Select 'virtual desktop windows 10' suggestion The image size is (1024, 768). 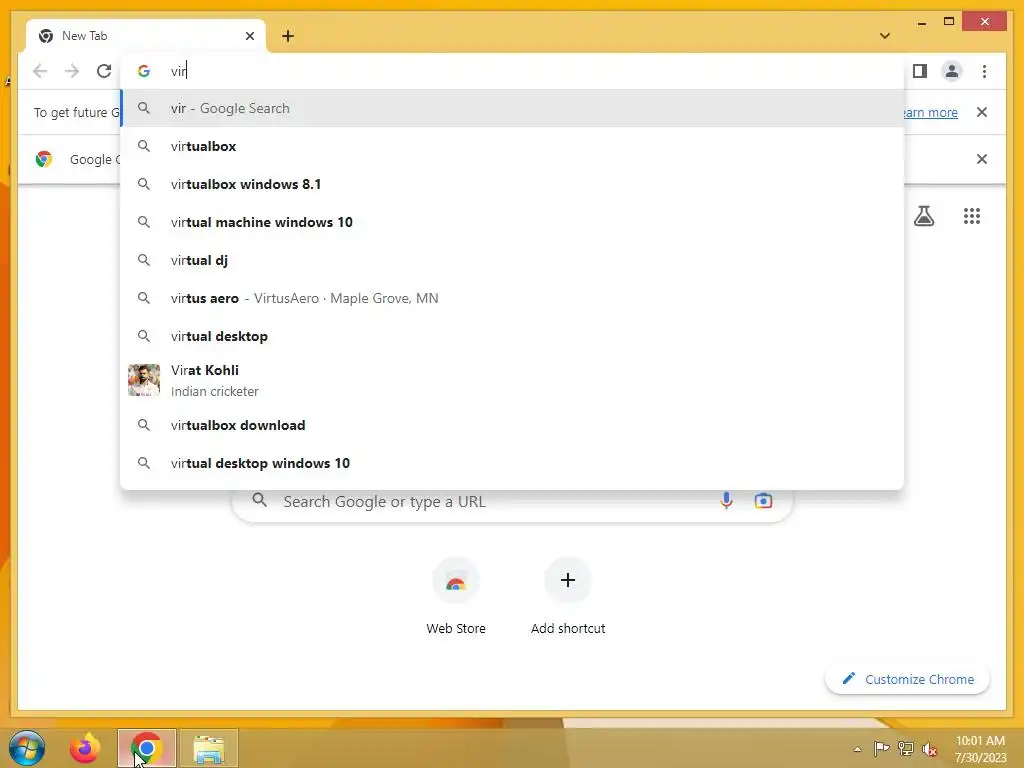click(512, 463)
